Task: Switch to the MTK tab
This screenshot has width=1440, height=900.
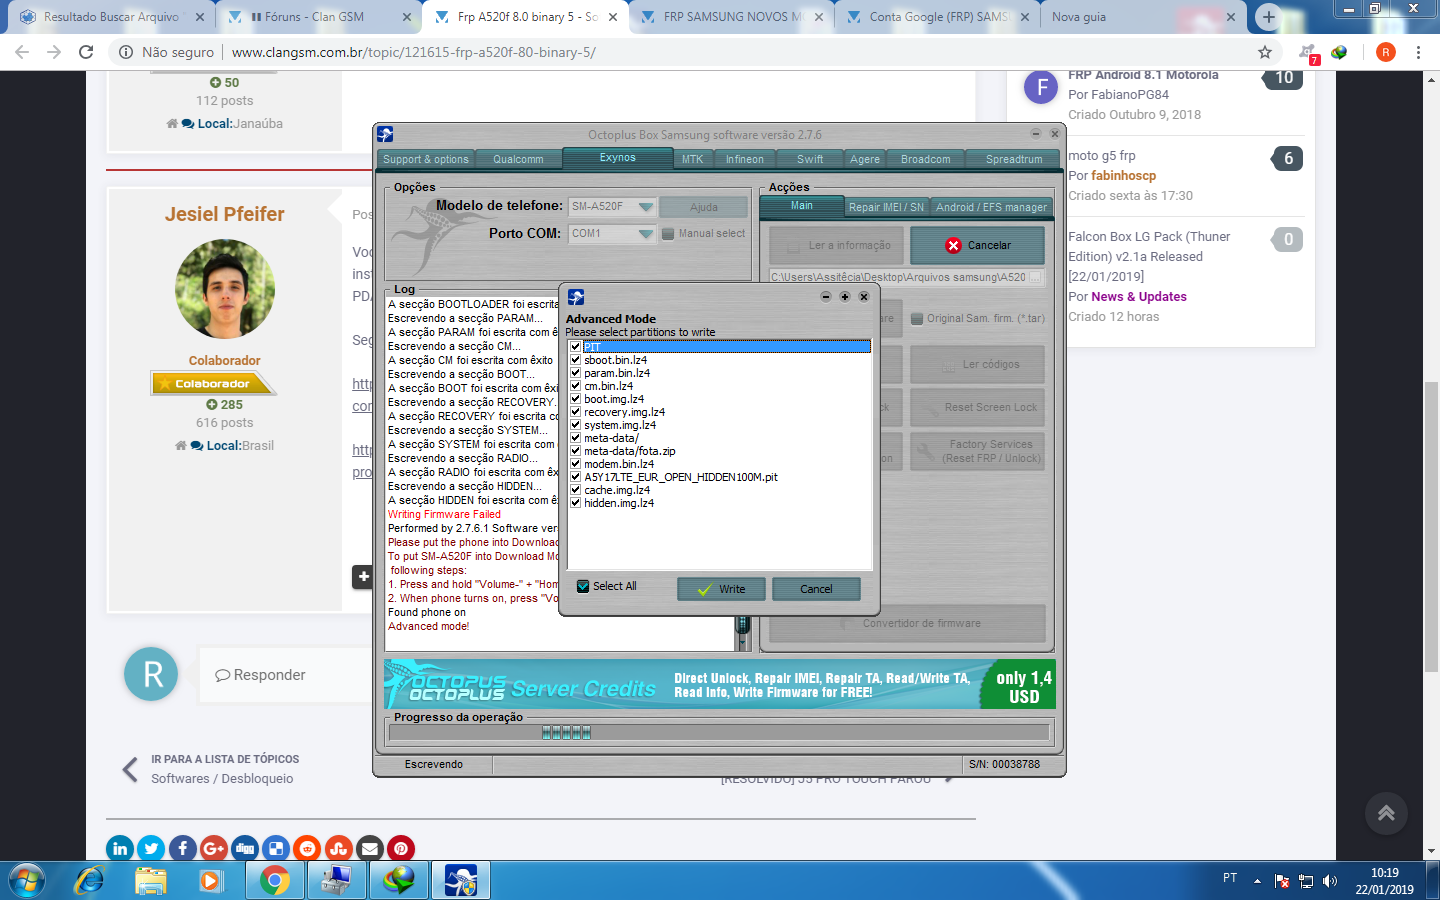Action: coord(692,159)
